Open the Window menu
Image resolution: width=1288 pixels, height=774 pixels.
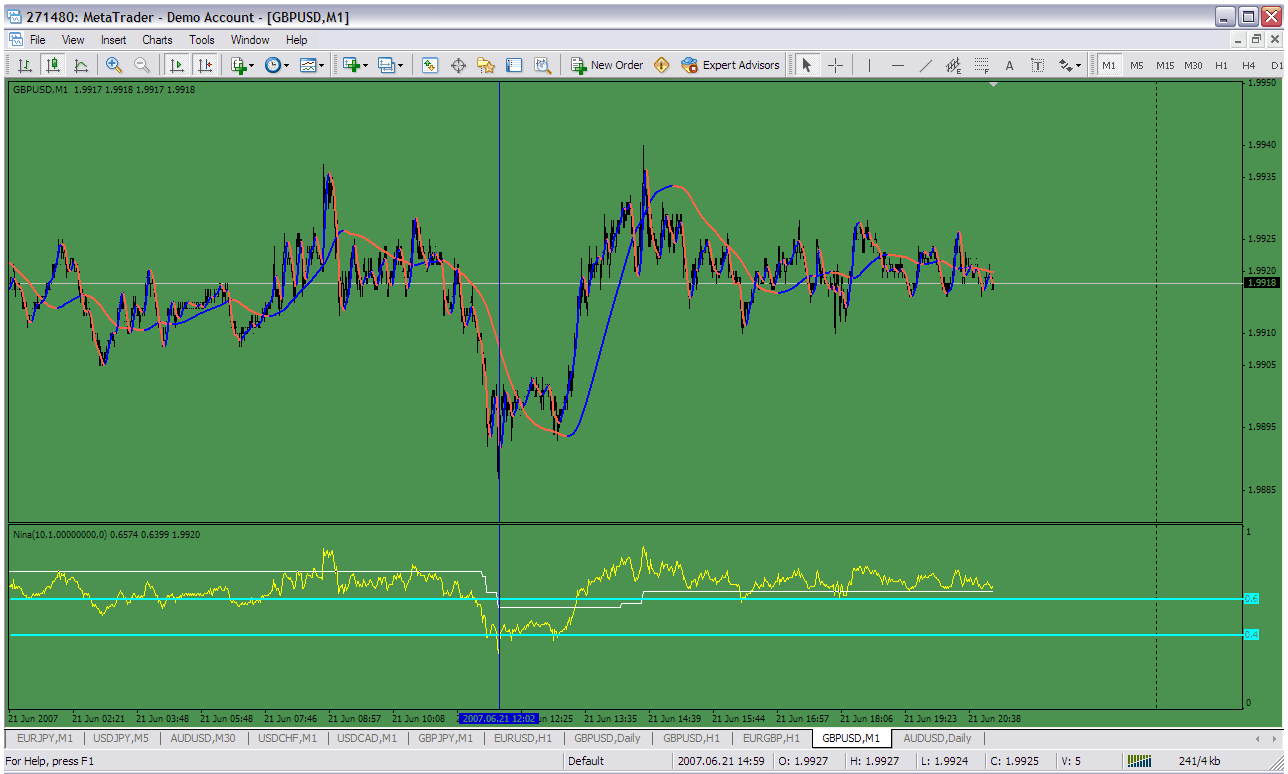pos(250,40)
